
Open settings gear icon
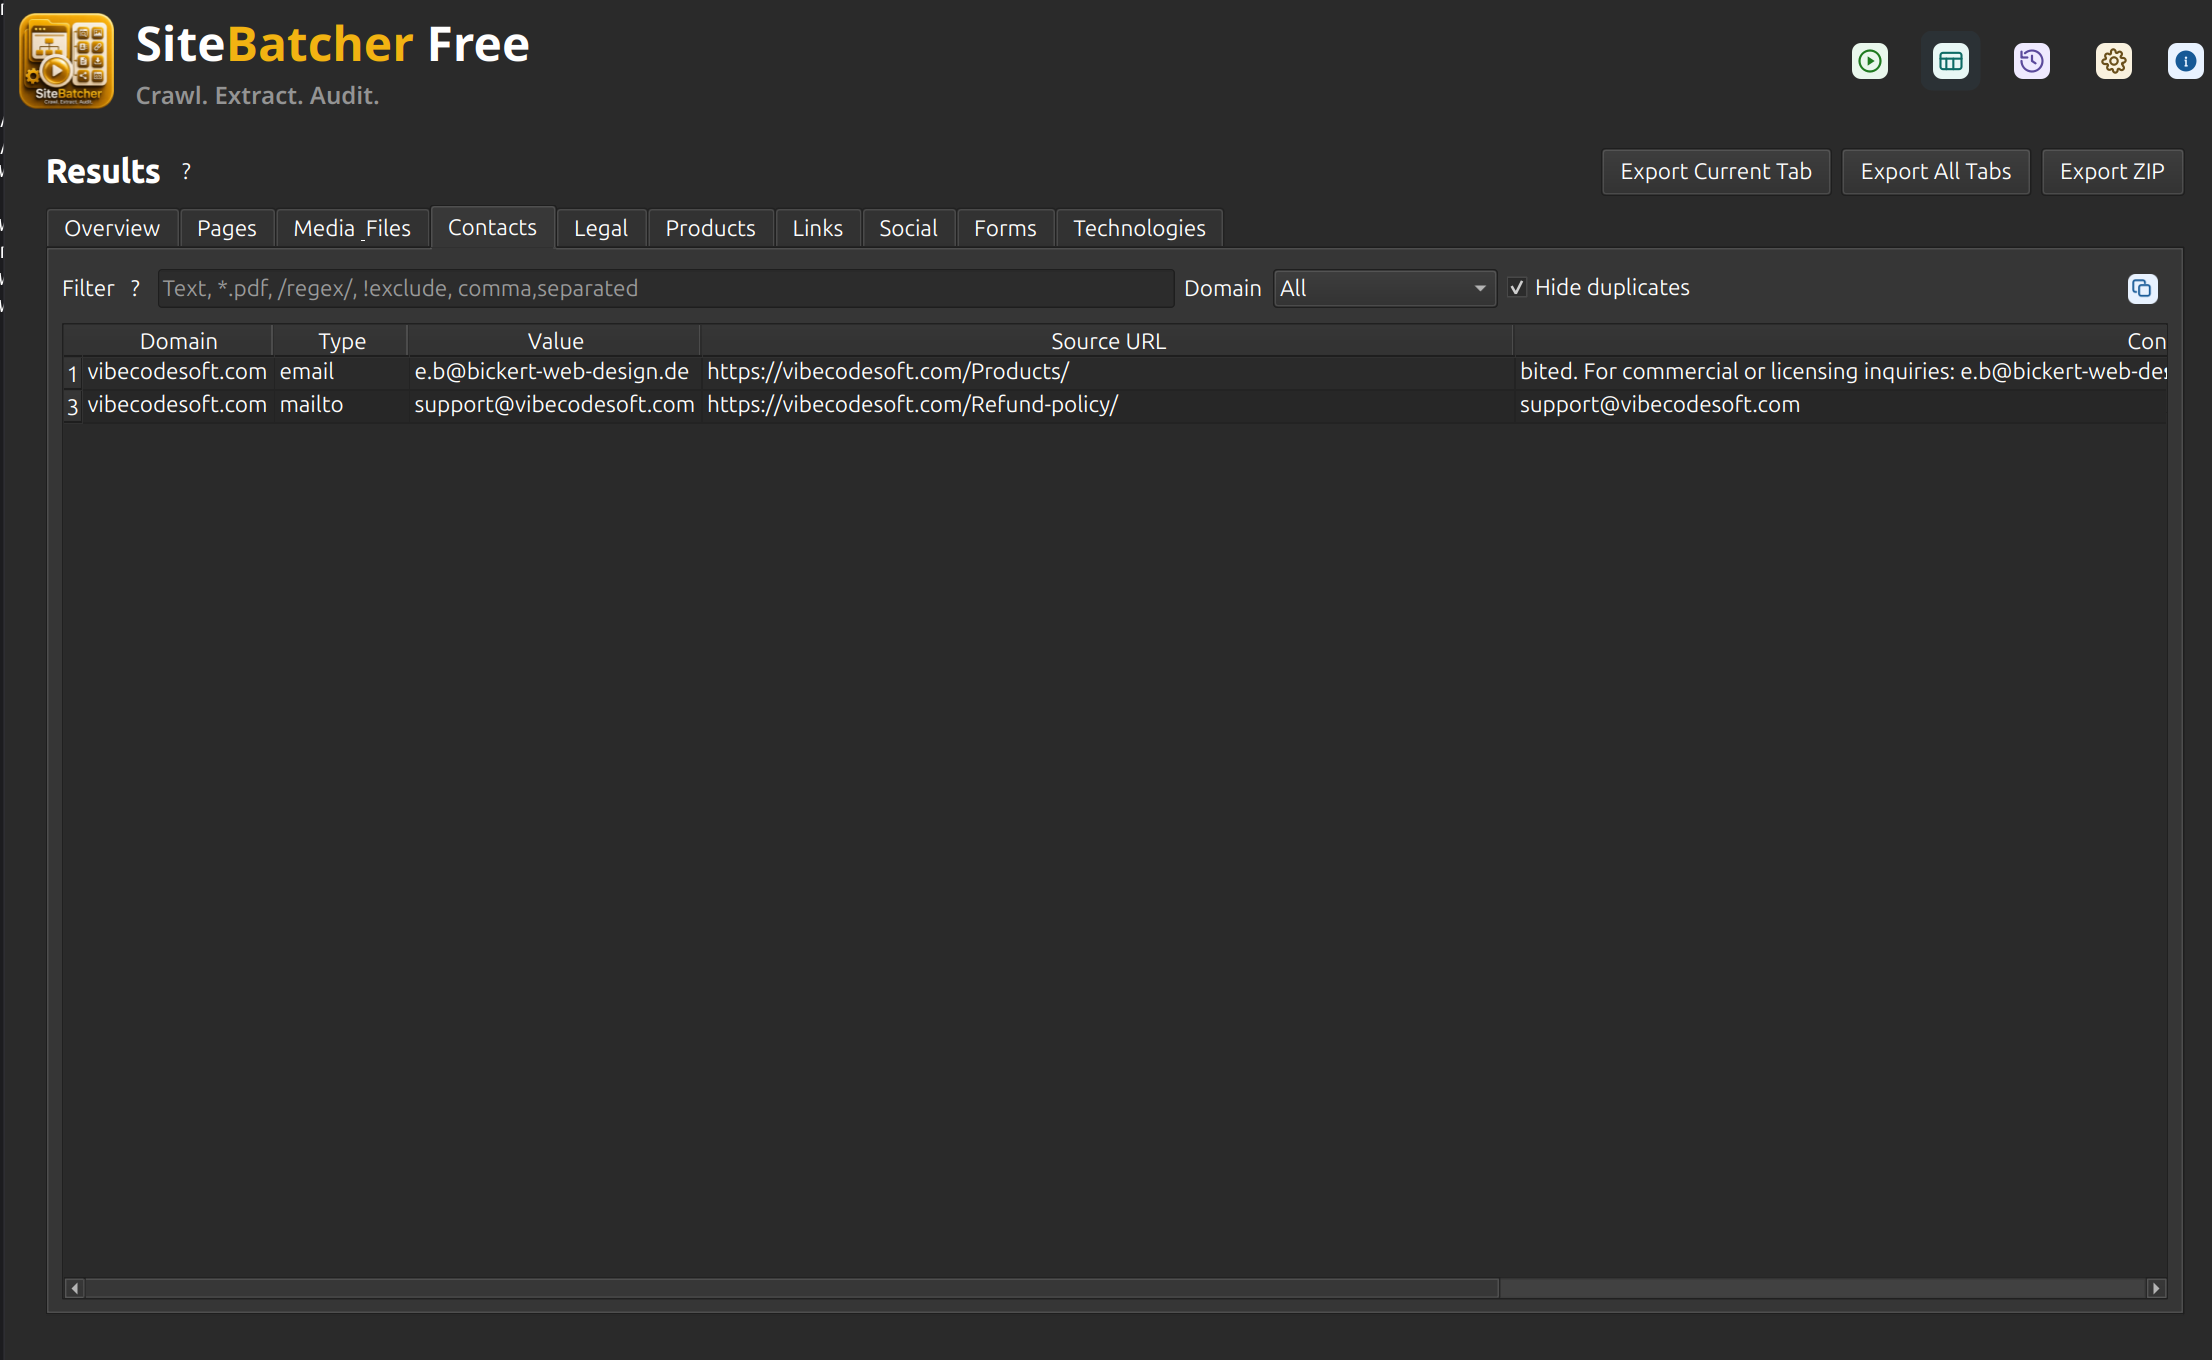pos(2113,61)
